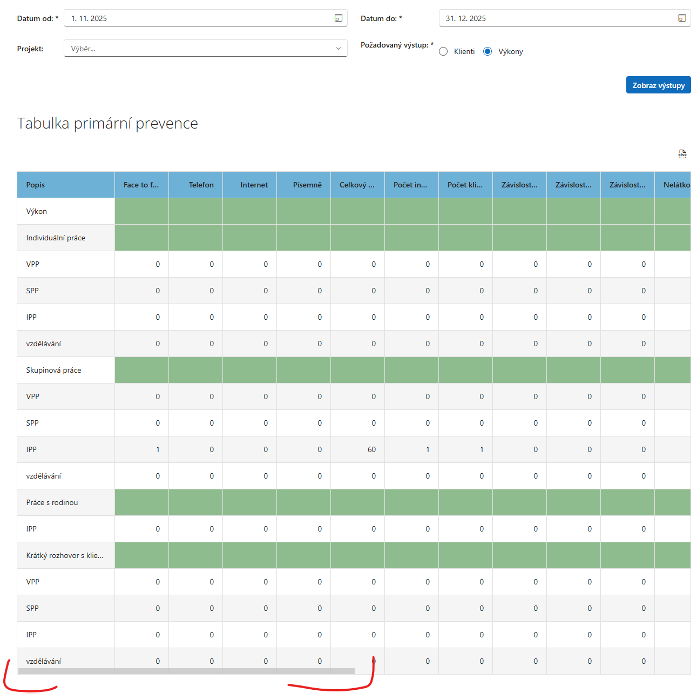Sort by the Popis column header
This screenshot has height=694, width=698.
point(65,185)
